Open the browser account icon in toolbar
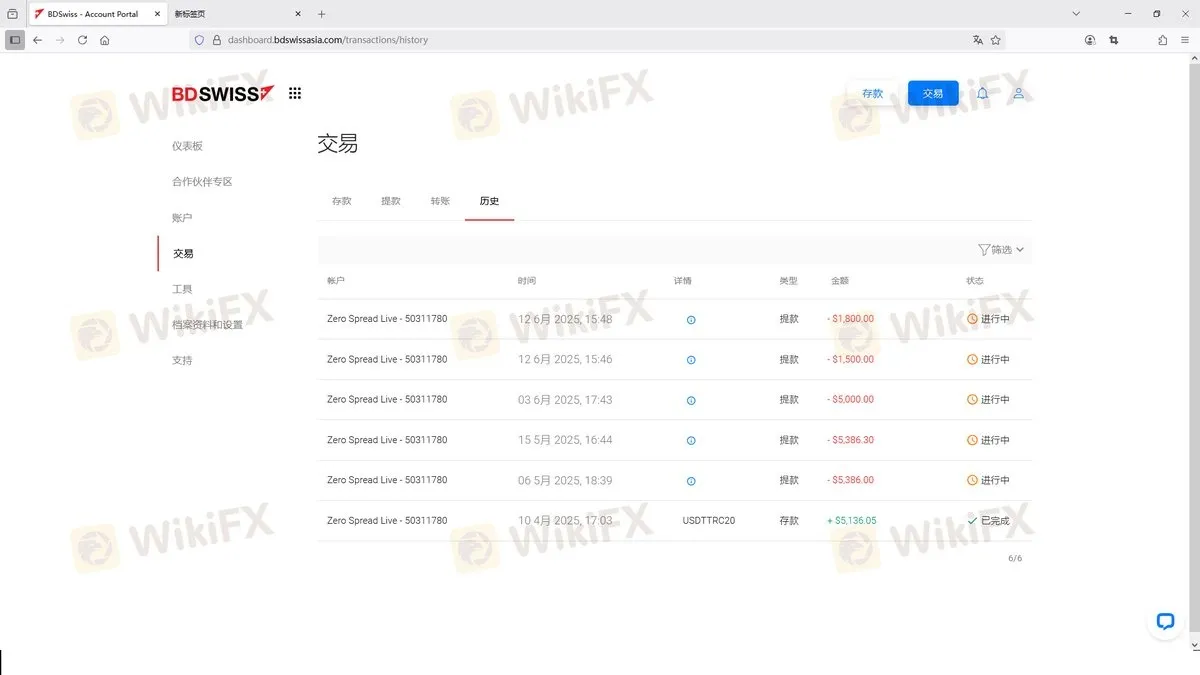Image resolution: width=1200 pixels, height=675 pixels. click(1090, 40)
